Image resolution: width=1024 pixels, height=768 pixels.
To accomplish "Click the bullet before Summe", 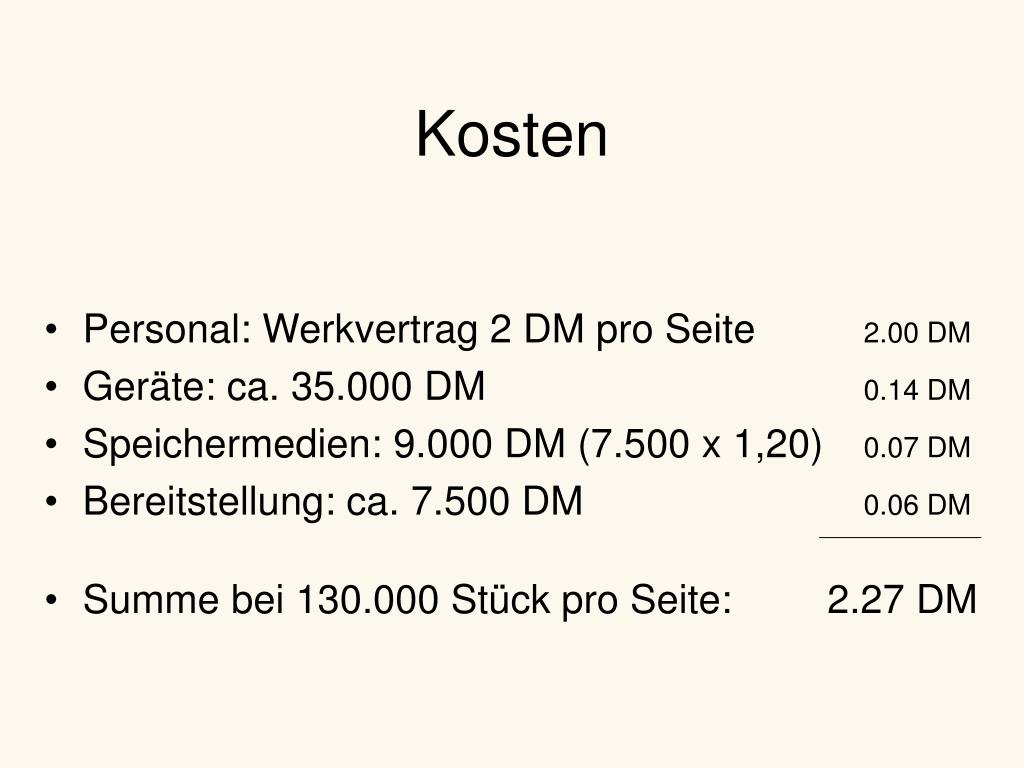I will click(x=52, y=600).
